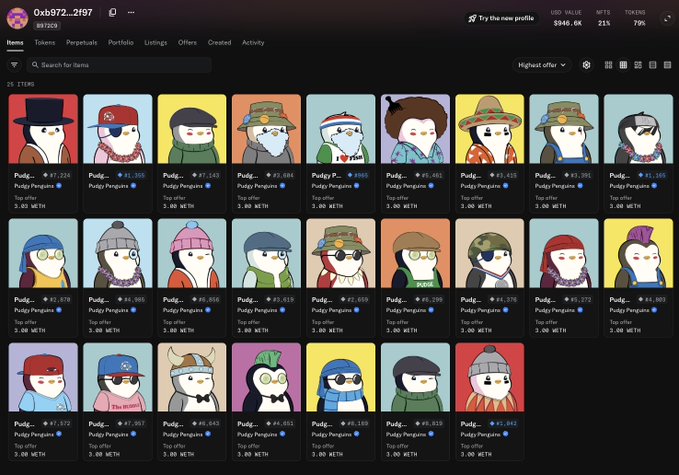This screenshot has width=679, height=475.
Task: Open eyepatch red cap penguin #1,355
Action: (118, 129)
